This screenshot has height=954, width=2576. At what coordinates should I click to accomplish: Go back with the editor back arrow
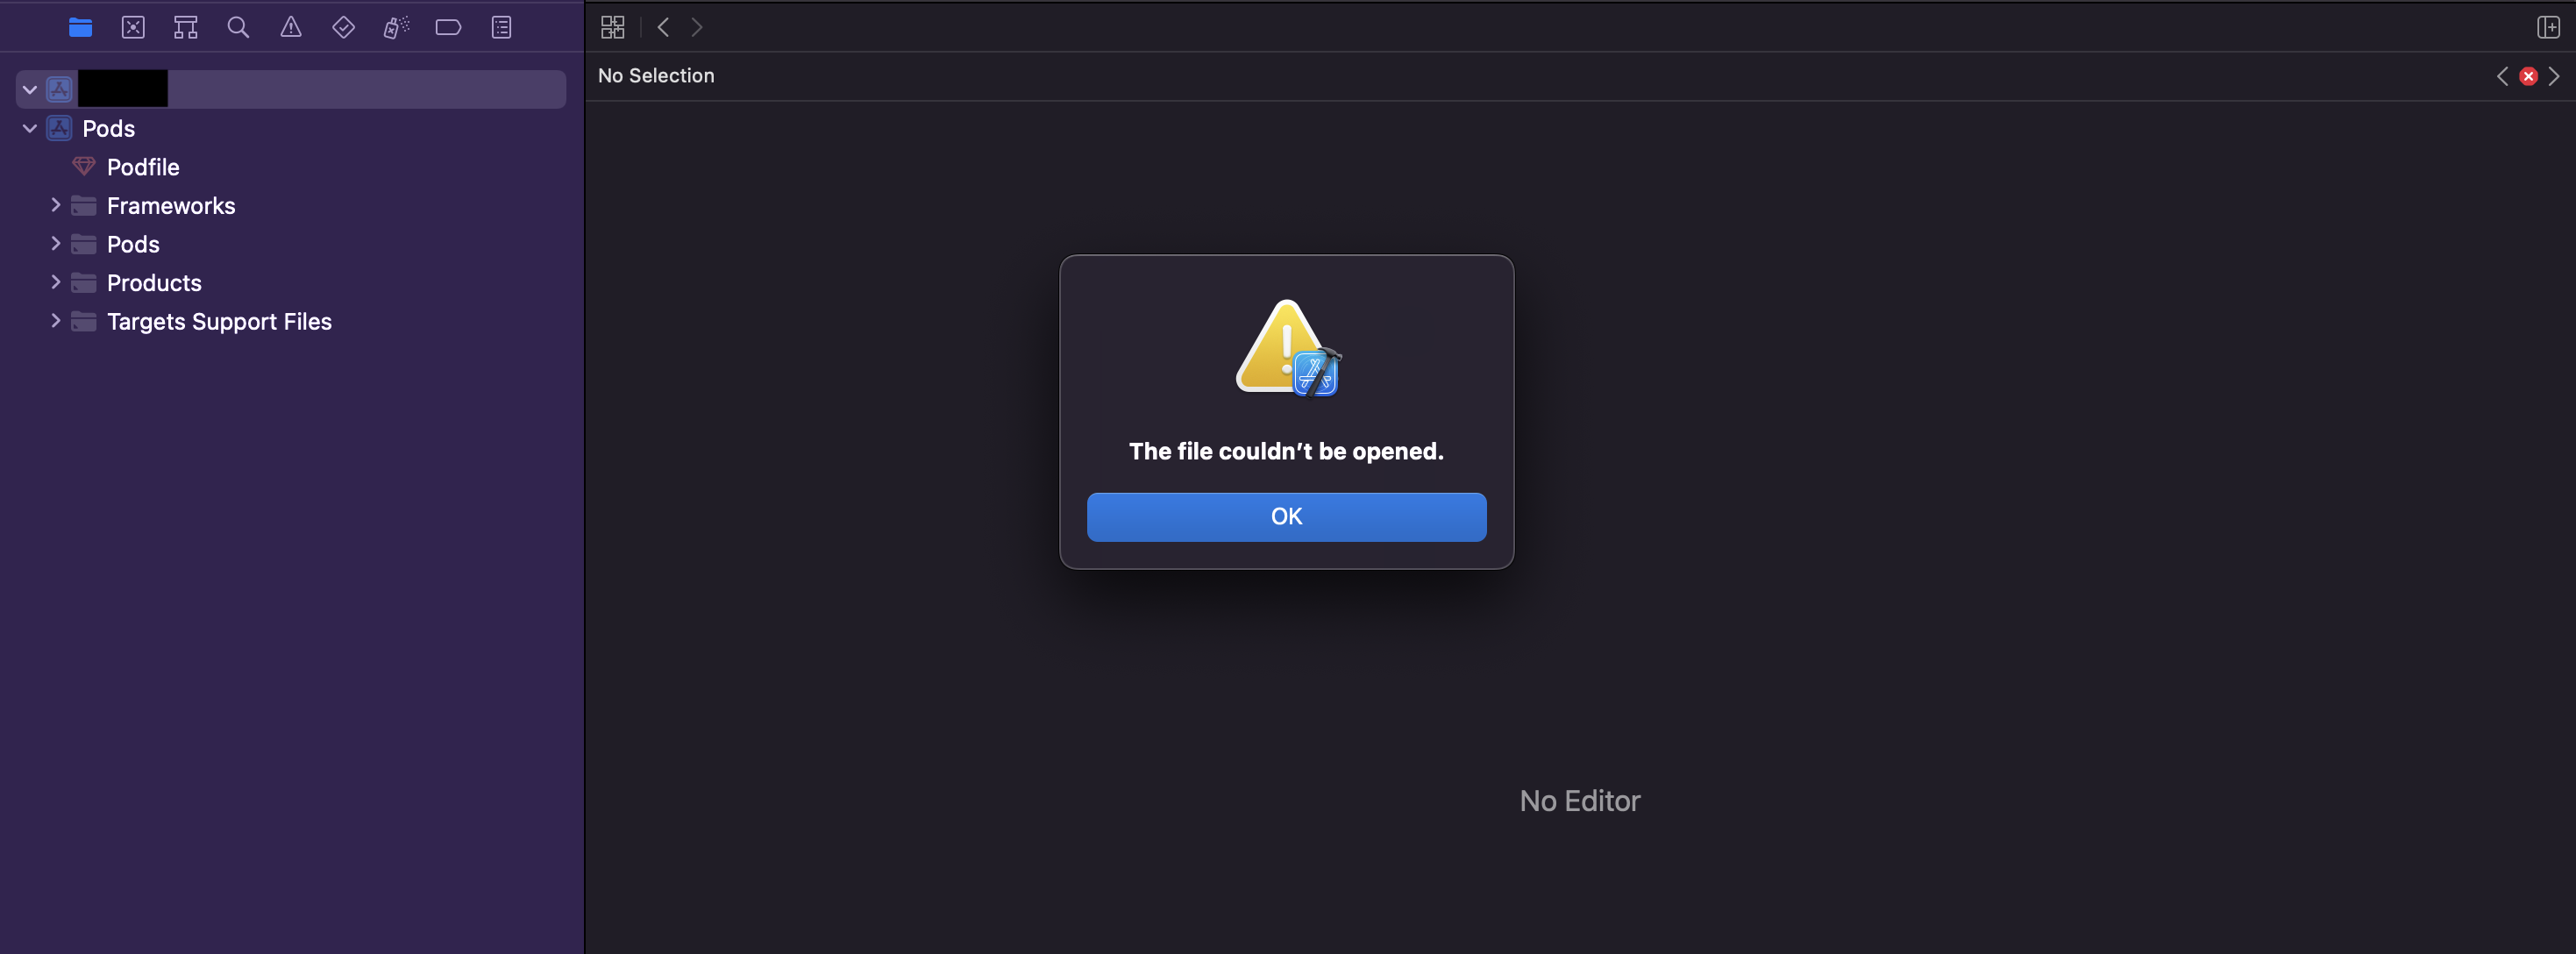pos(663,28)
